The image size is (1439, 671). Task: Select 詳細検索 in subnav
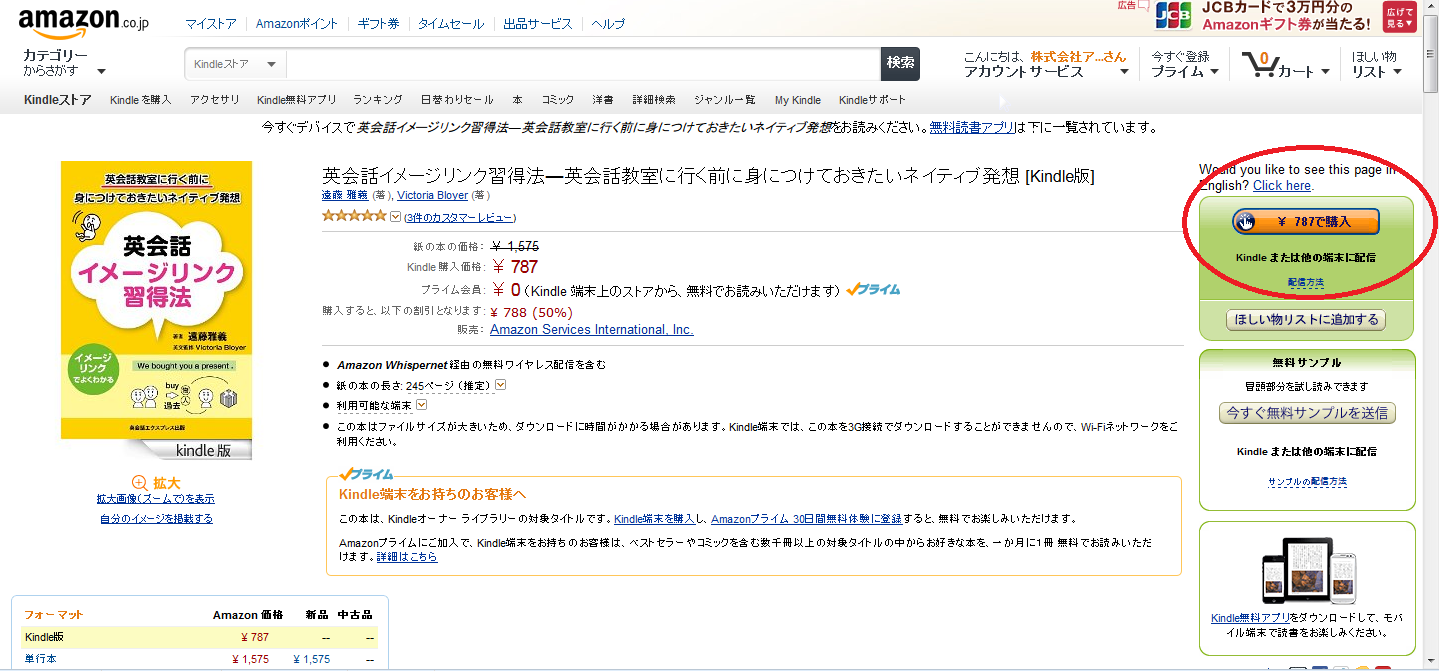pos(654,100)
